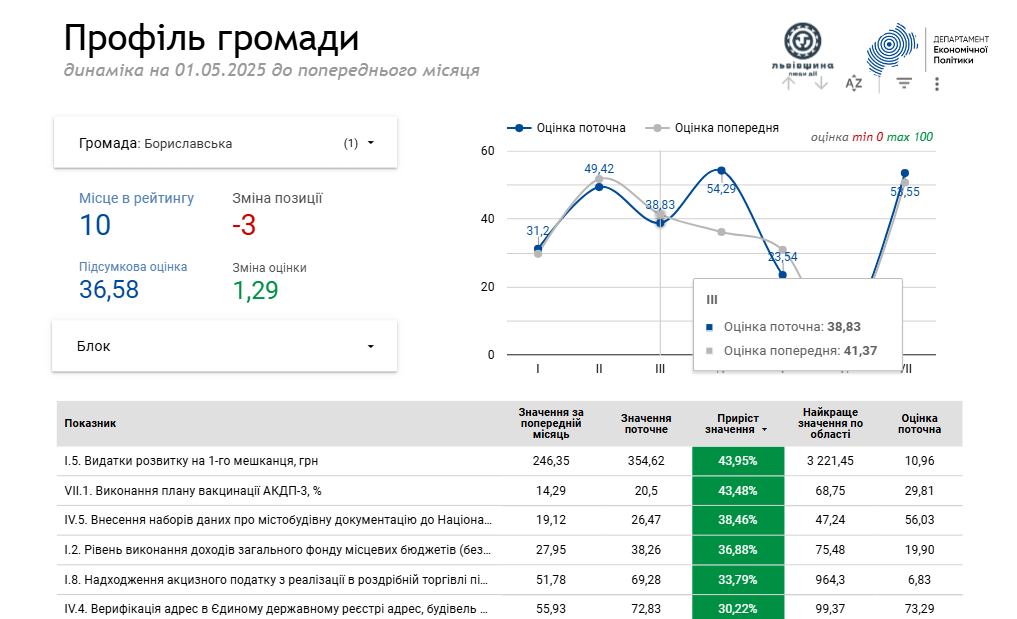Click the drill up arrow icon

[788, 83]
